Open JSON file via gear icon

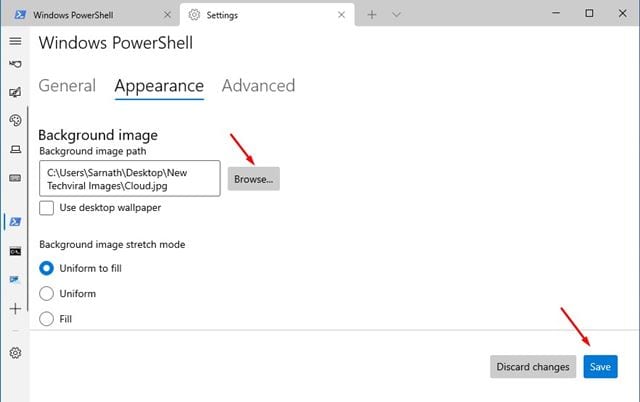coord(16,353)
